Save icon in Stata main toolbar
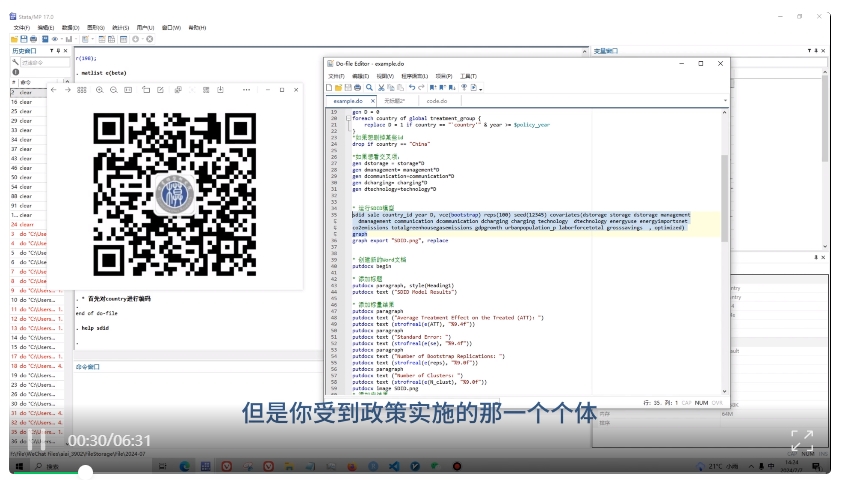Screen dimensions: 842x480 pyautogui.click(x=24, y=39)
